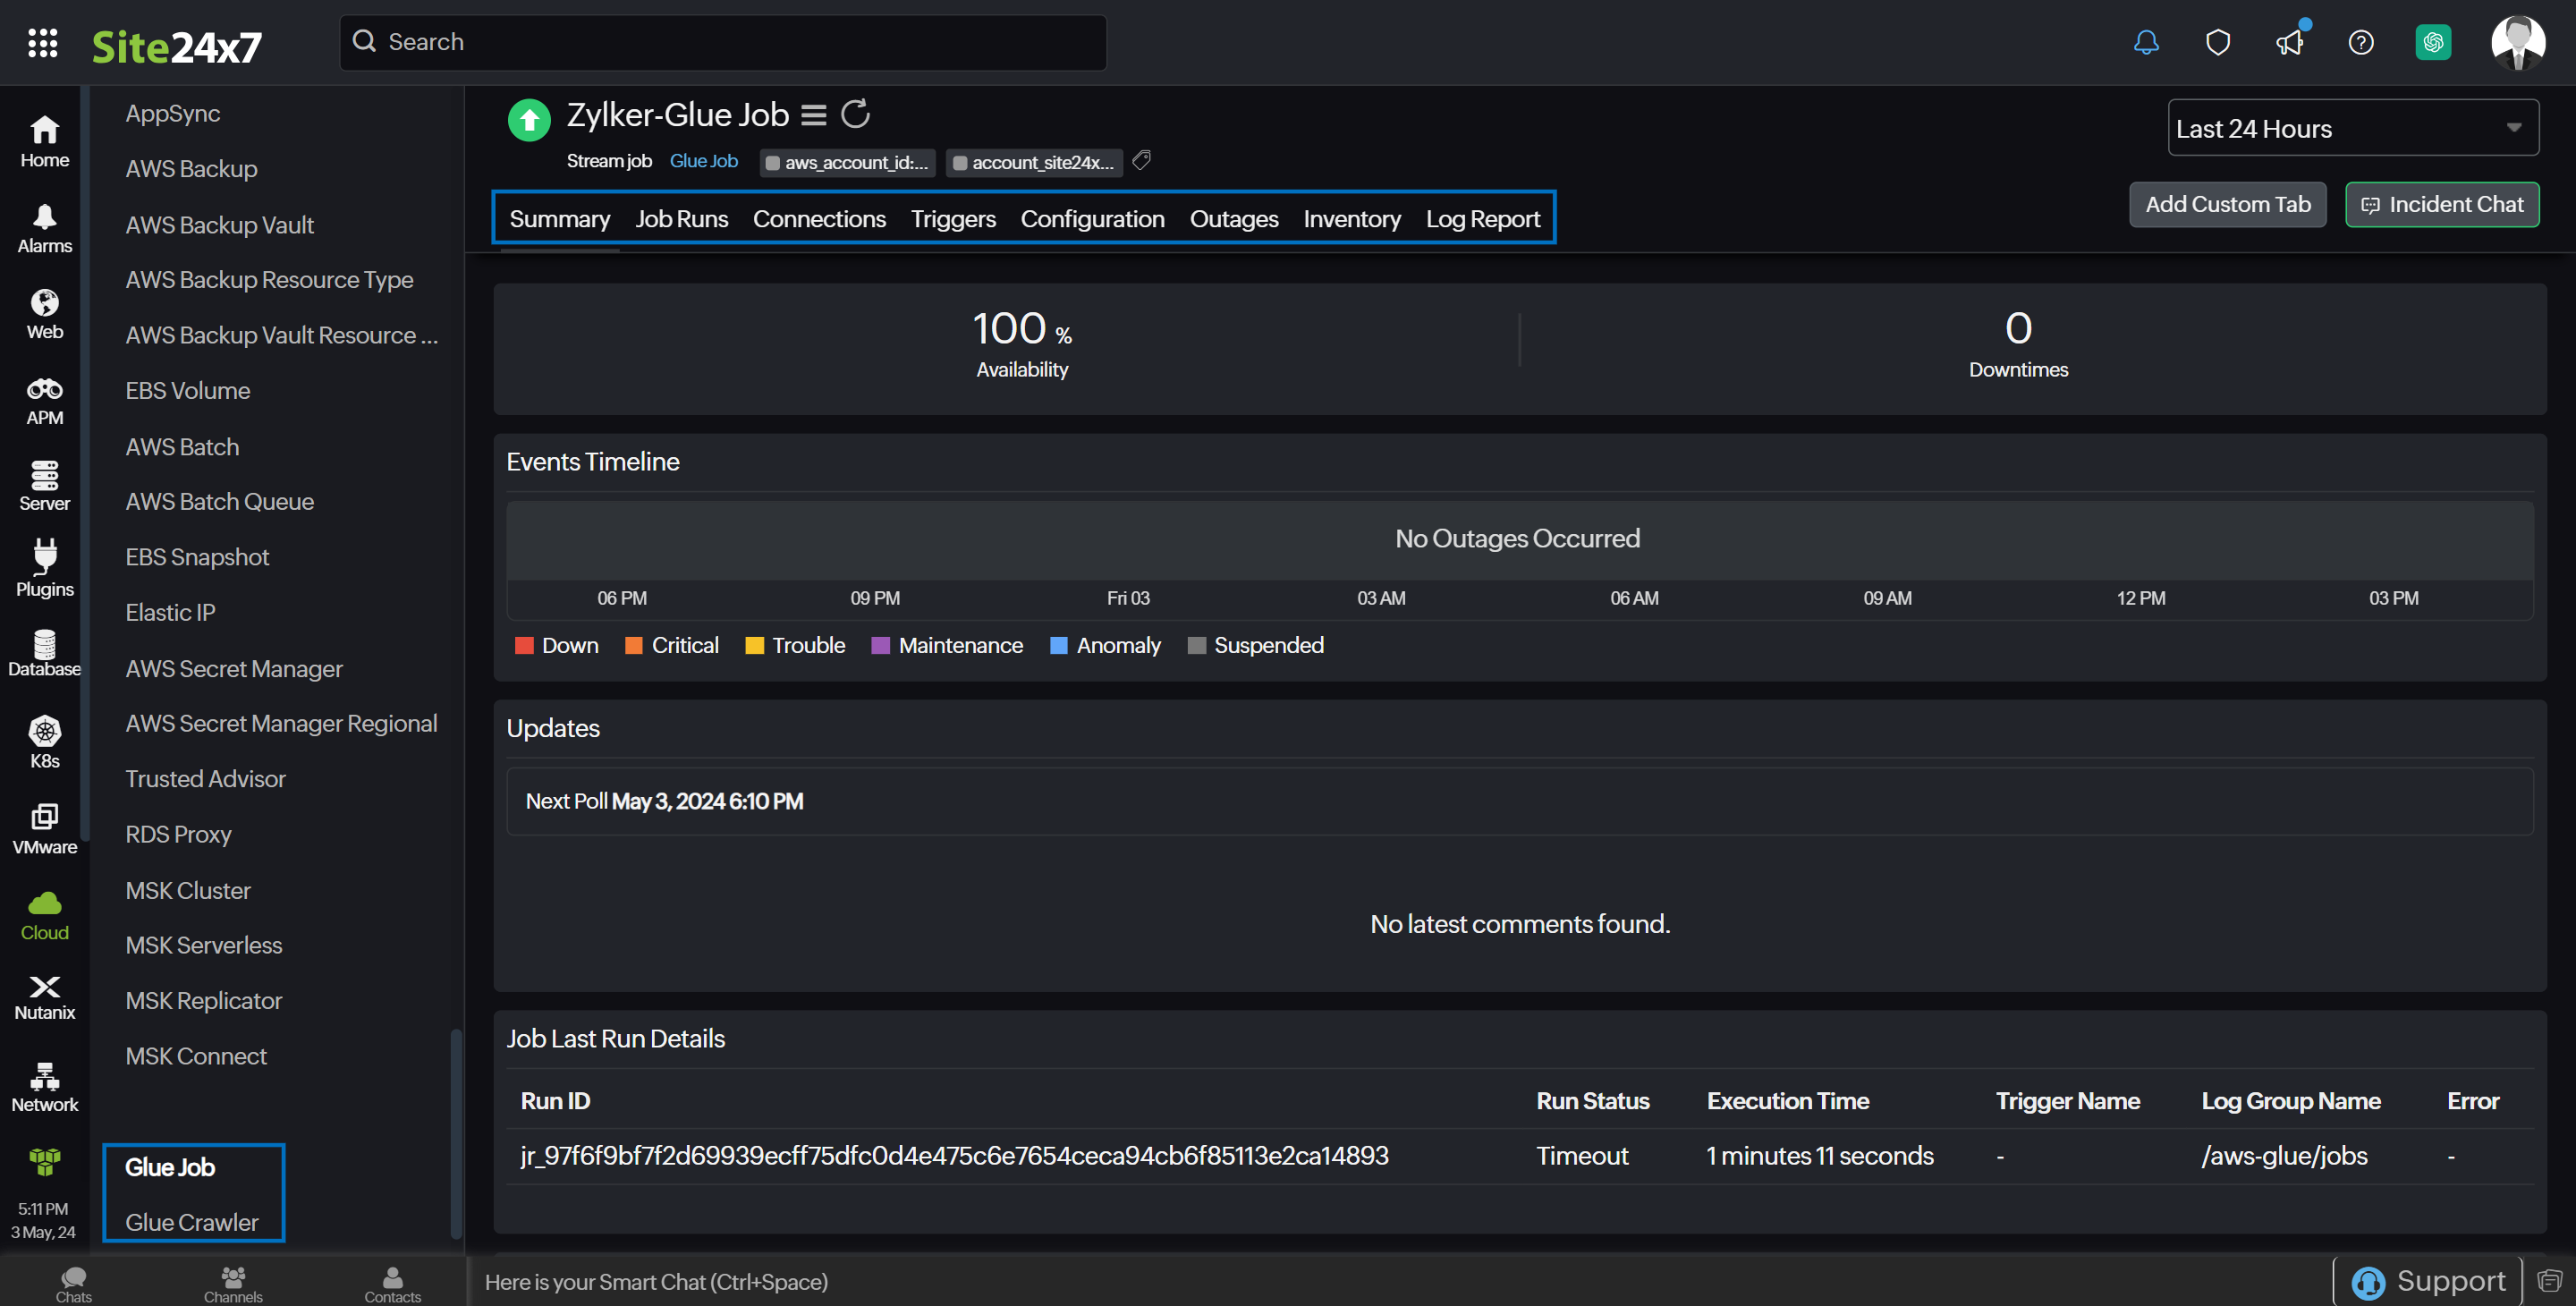Click the Down red legend swatch

[524, 645]
